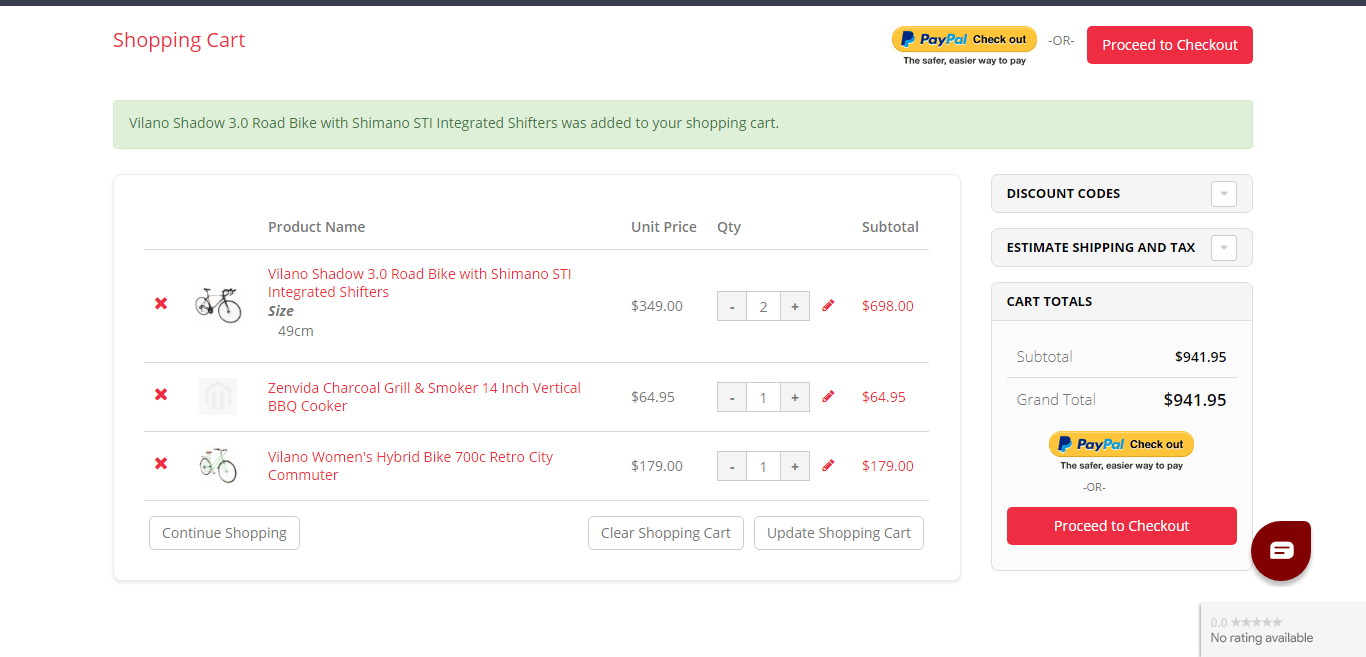View Women's Hybrid Bike thumbnail
Image resolution: width=1366 pixels, height=657 pixels.
tap(218, 465)
